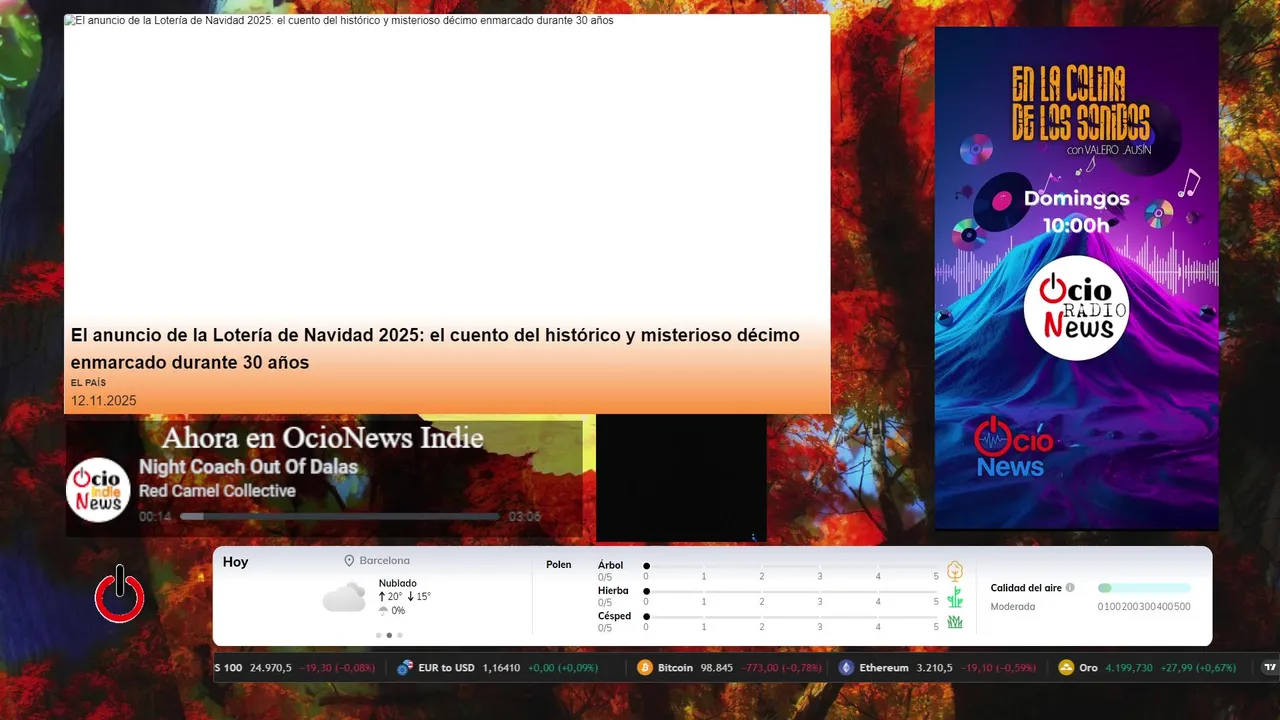Click the Ethereum icon in ticker

click(x=846, y=668)
